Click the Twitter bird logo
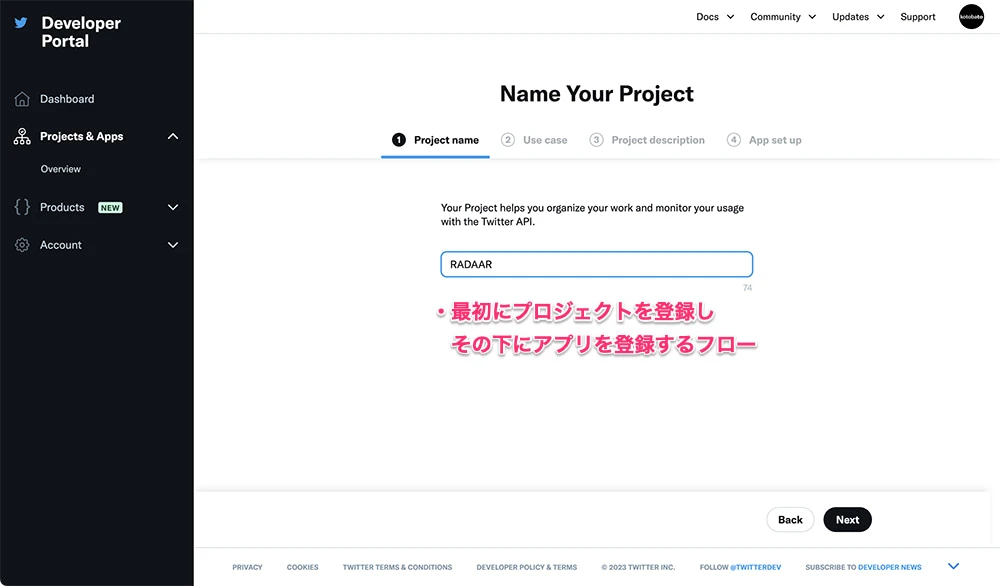The height and width of the screenshot is (586, 1000). tap(21, 23)
